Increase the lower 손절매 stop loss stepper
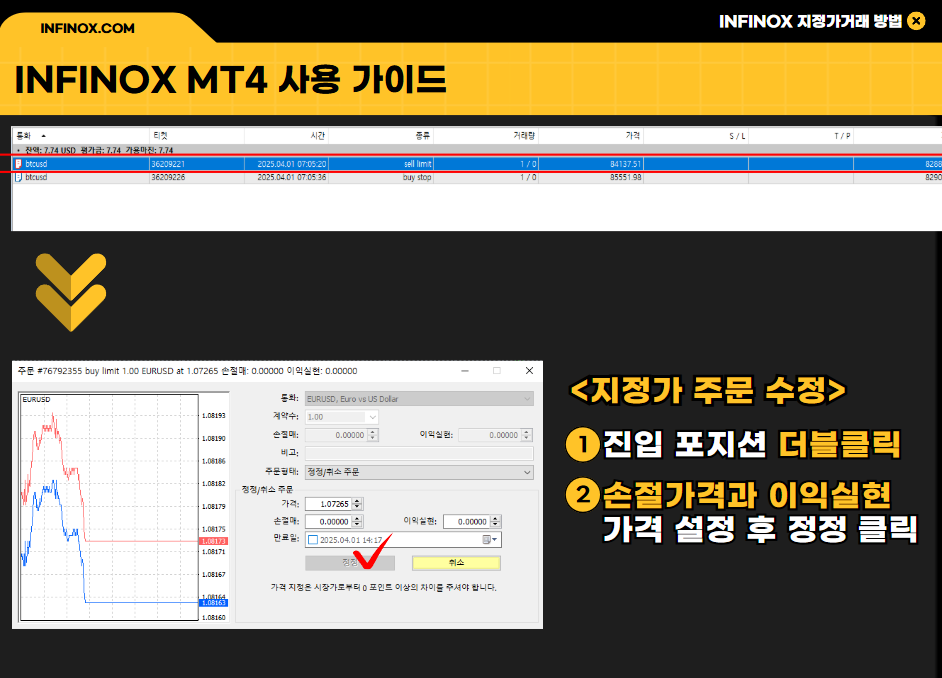 tap(357, 519)
